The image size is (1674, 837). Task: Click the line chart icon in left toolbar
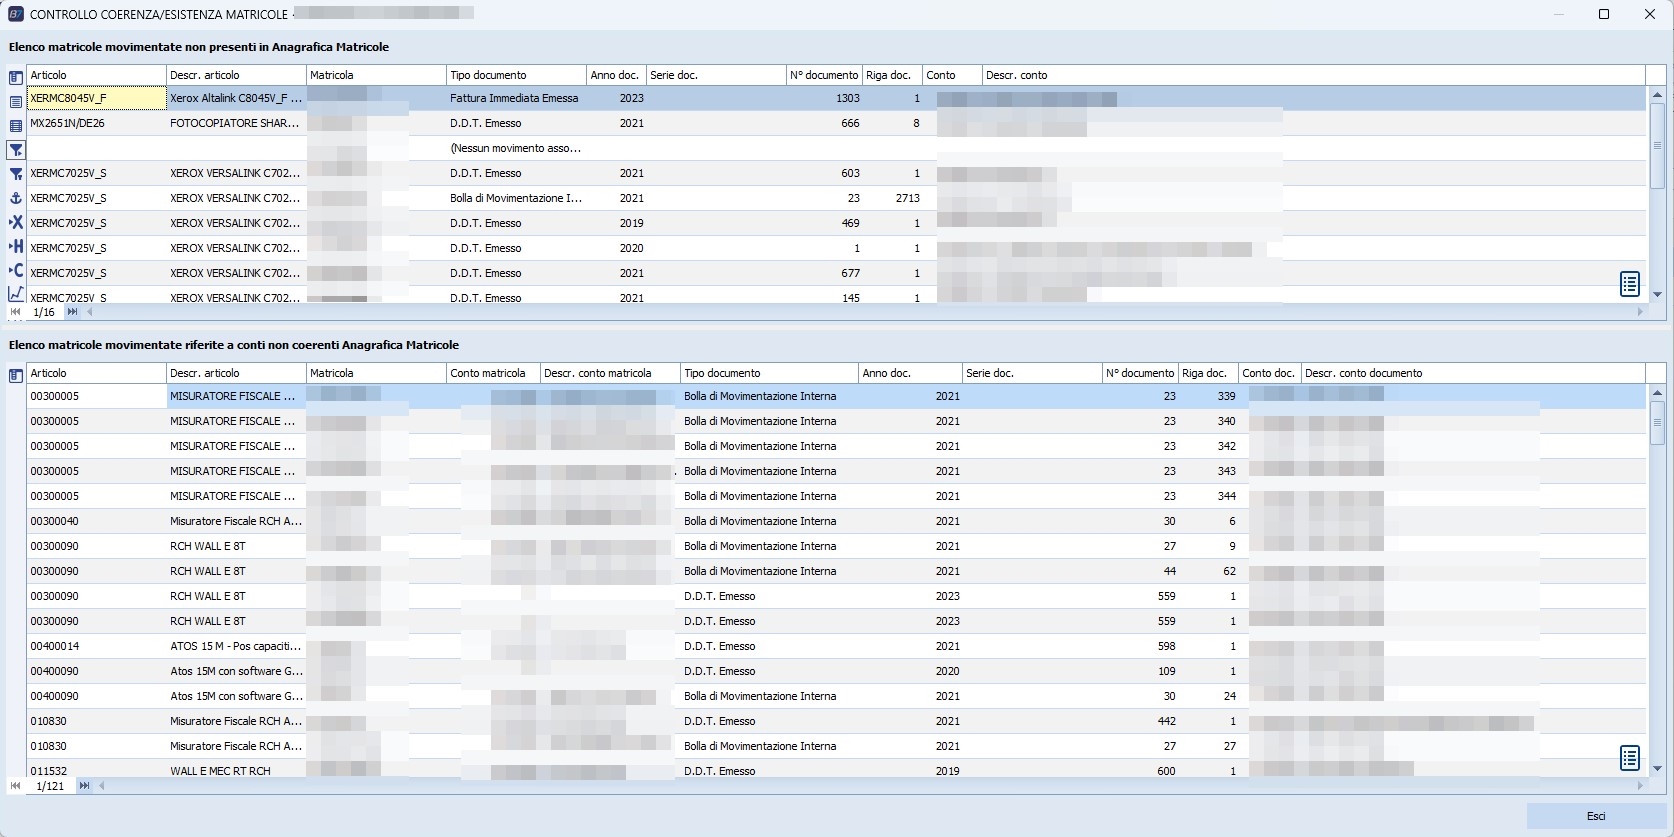pos(16,294)
